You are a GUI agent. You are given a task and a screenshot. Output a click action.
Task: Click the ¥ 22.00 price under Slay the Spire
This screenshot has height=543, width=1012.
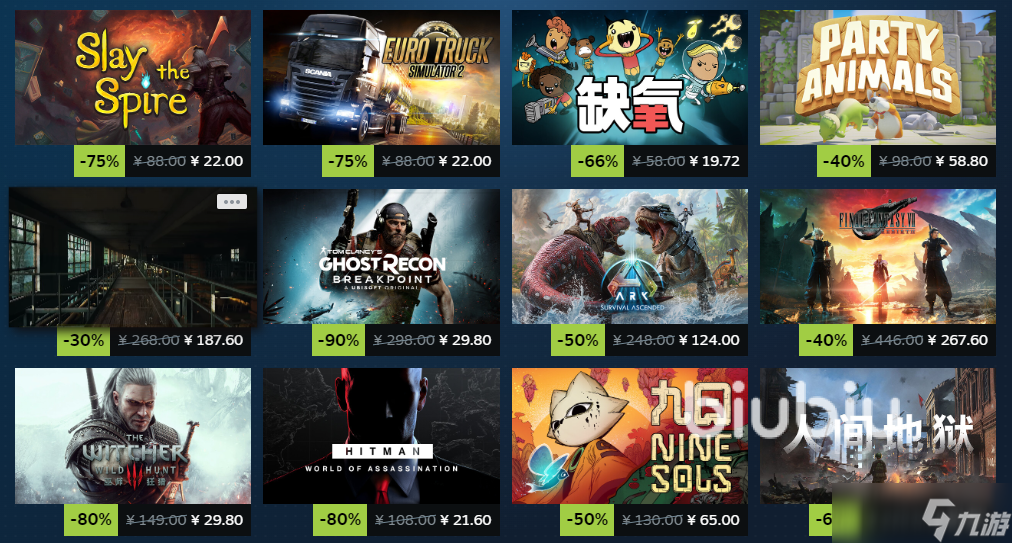click(217, 161)
